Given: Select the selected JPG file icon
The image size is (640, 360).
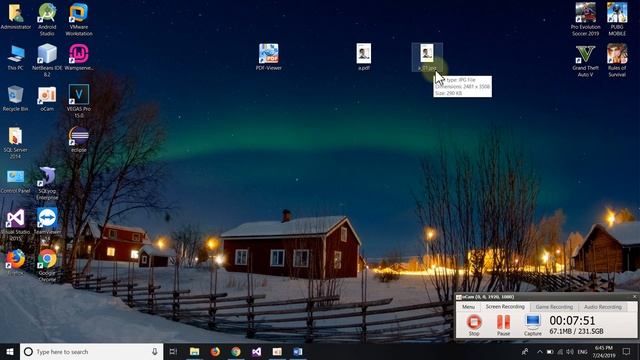Looking at the screenshot, I should tap(427, 57).
